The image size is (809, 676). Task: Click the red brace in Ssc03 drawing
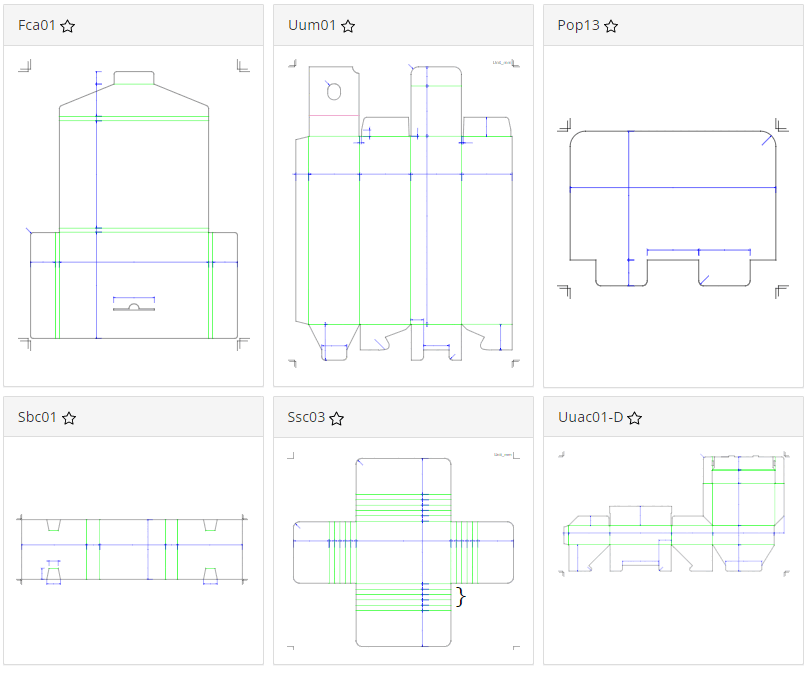click(x=460, y=597)
